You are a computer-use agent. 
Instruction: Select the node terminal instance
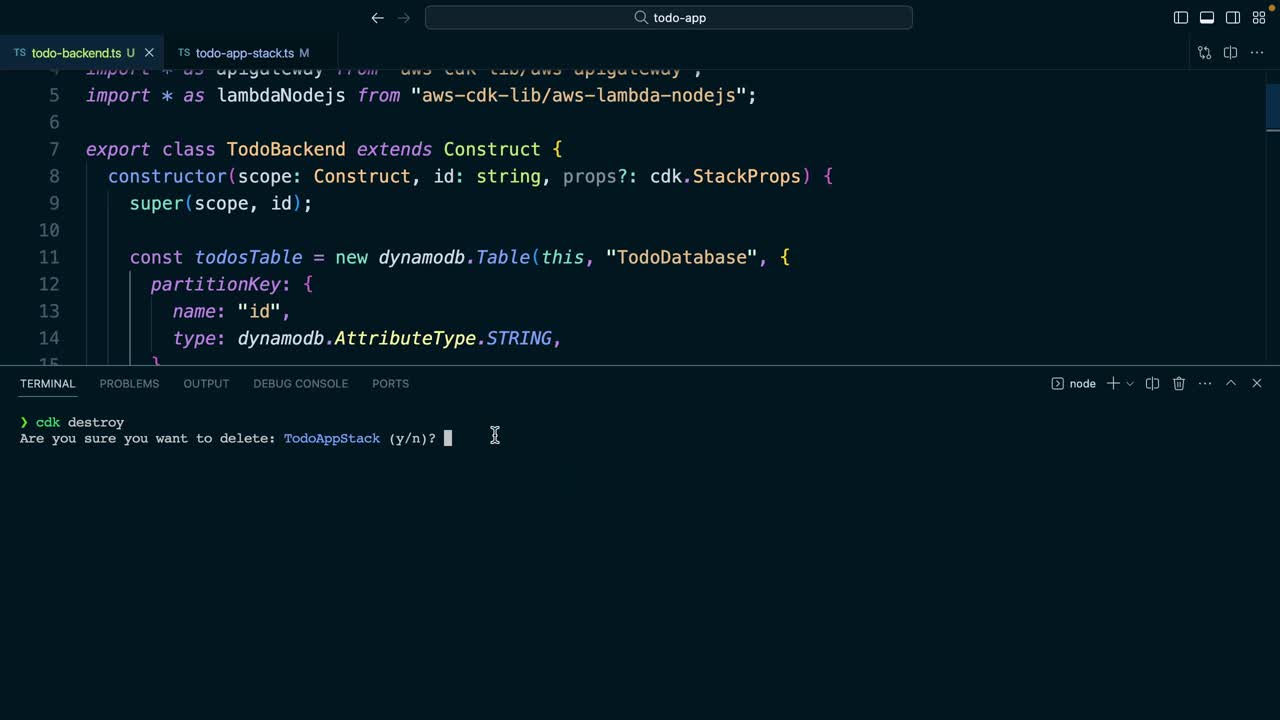click(x=1073, y=384)
